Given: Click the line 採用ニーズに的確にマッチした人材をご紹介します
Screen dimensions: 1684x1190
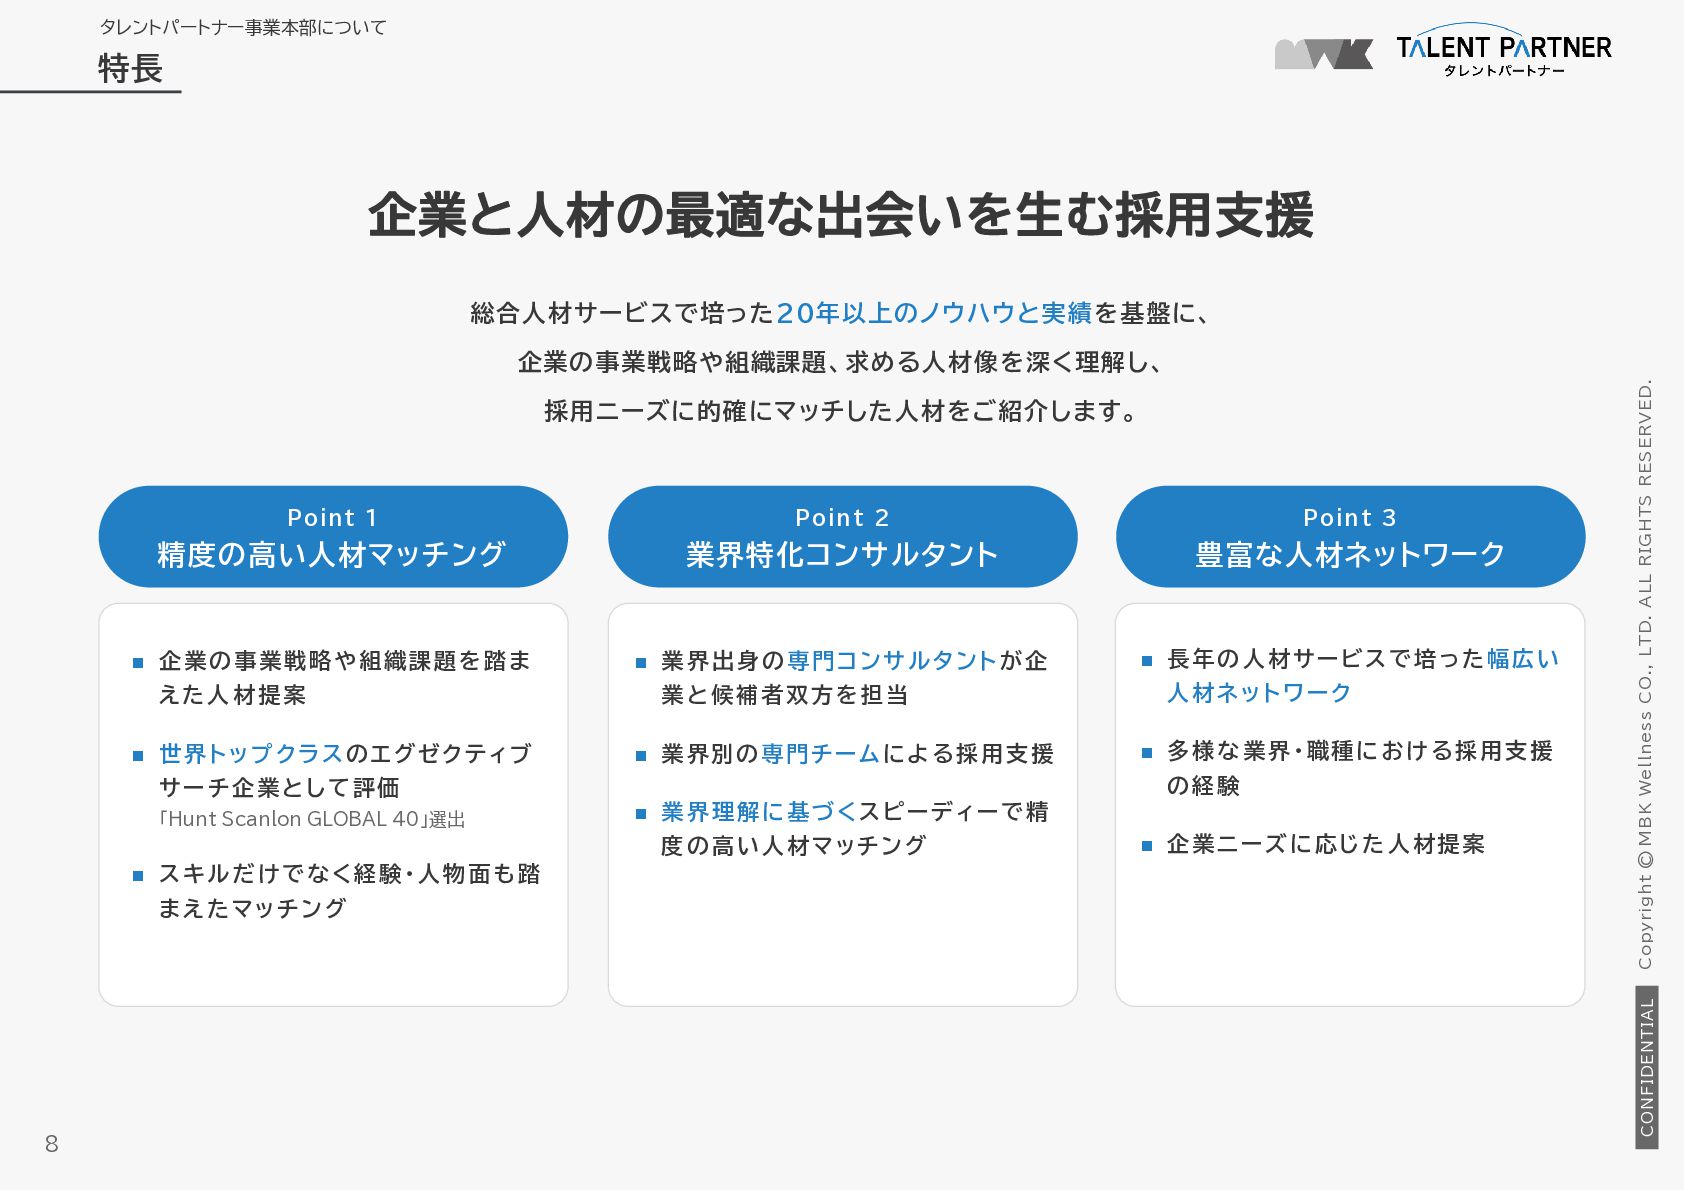Looking at the screenshot, I should pos(841,411).
